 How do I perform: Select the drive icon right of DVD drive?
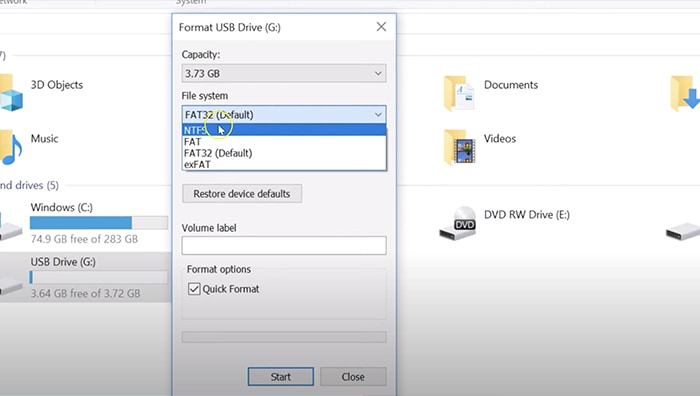pos(683,231)
